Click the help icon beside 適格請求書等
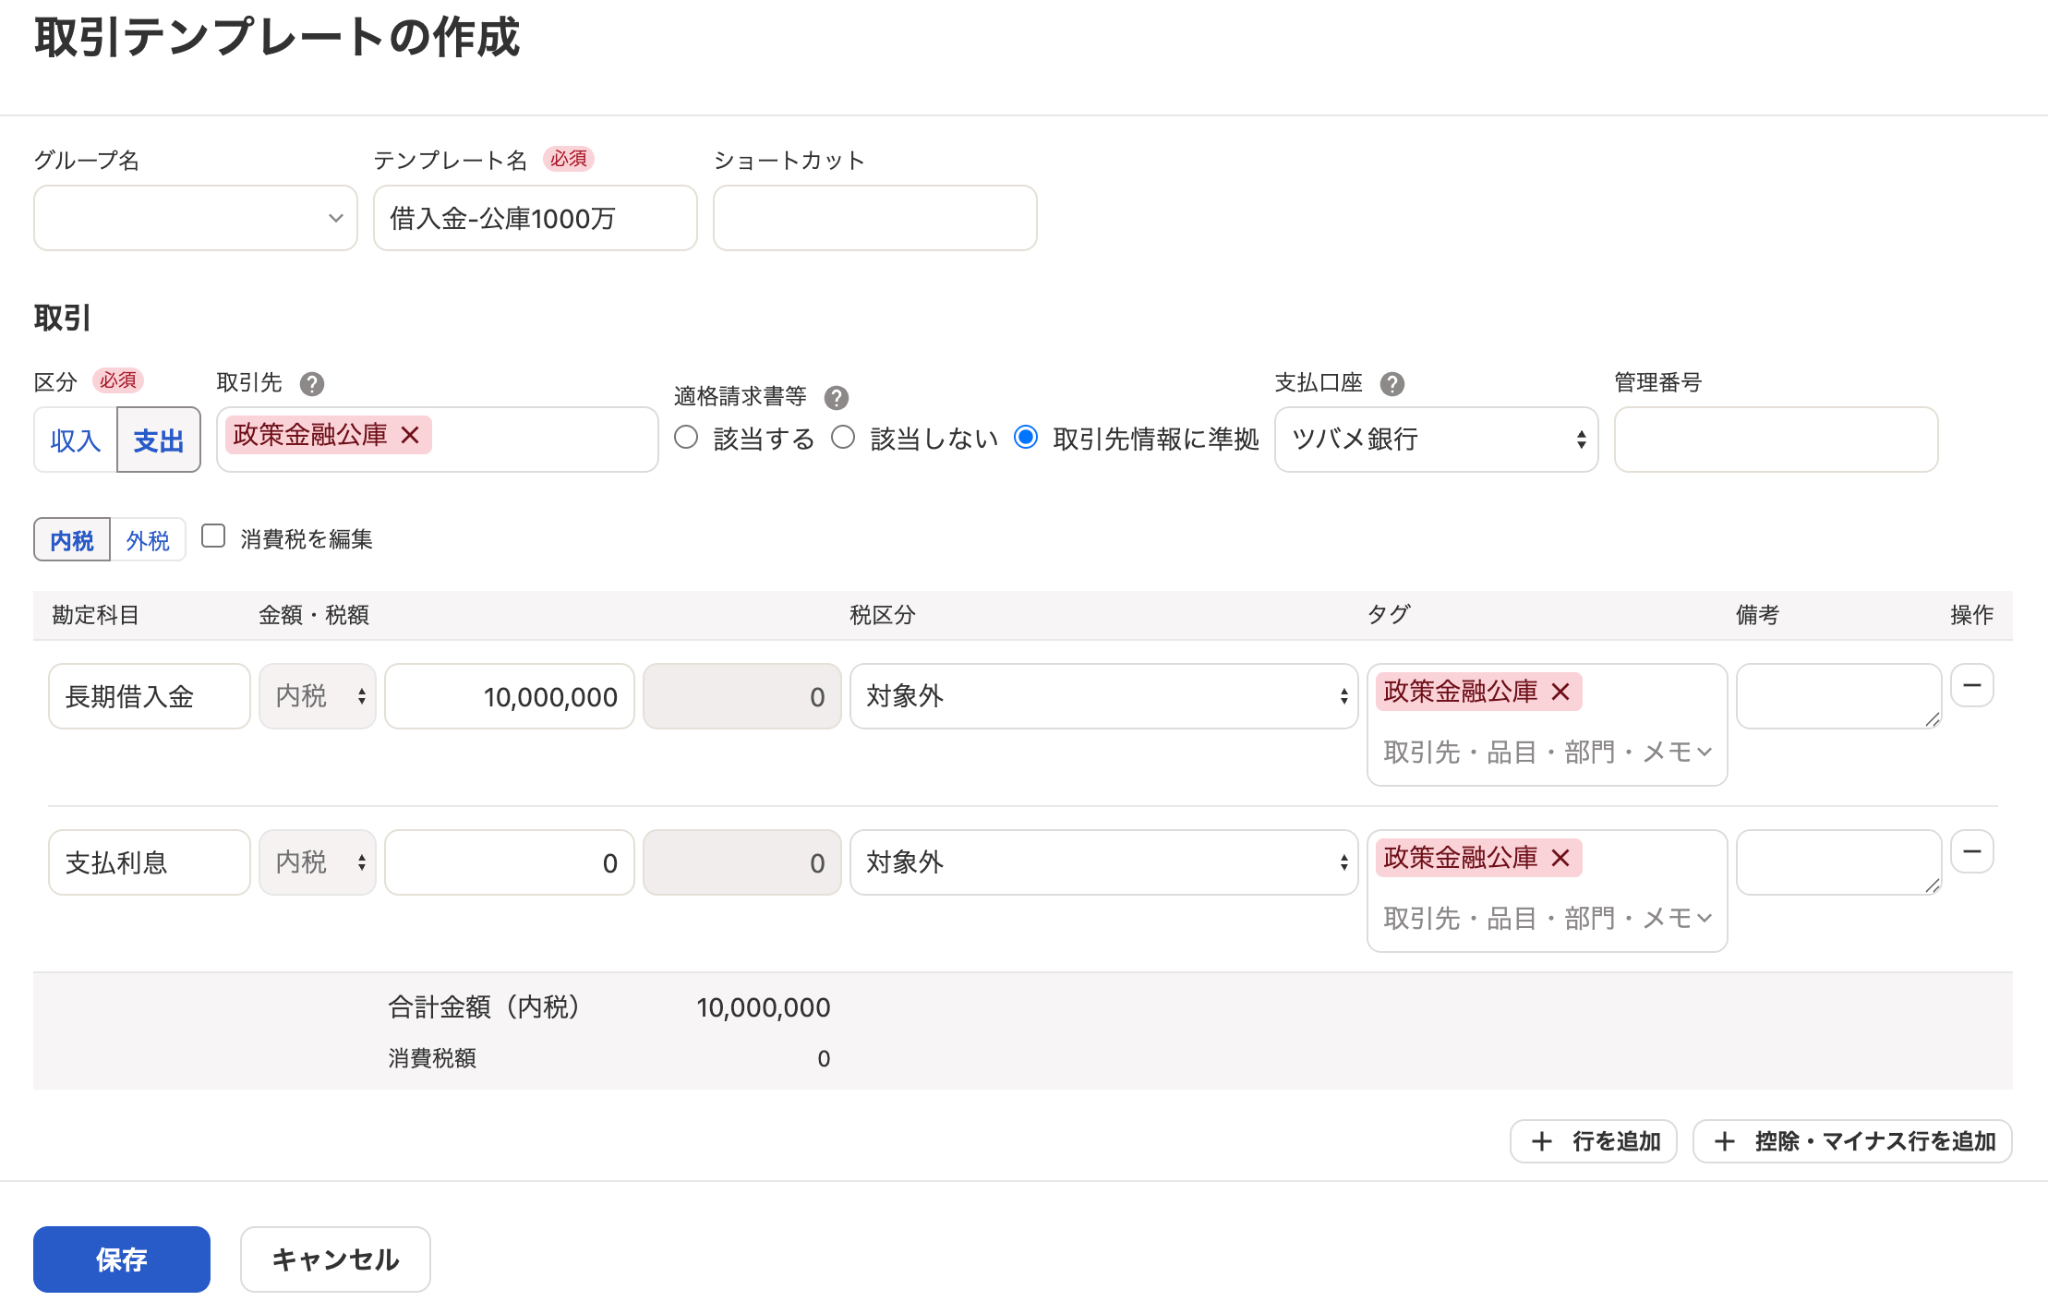 [x=836, y=398]
